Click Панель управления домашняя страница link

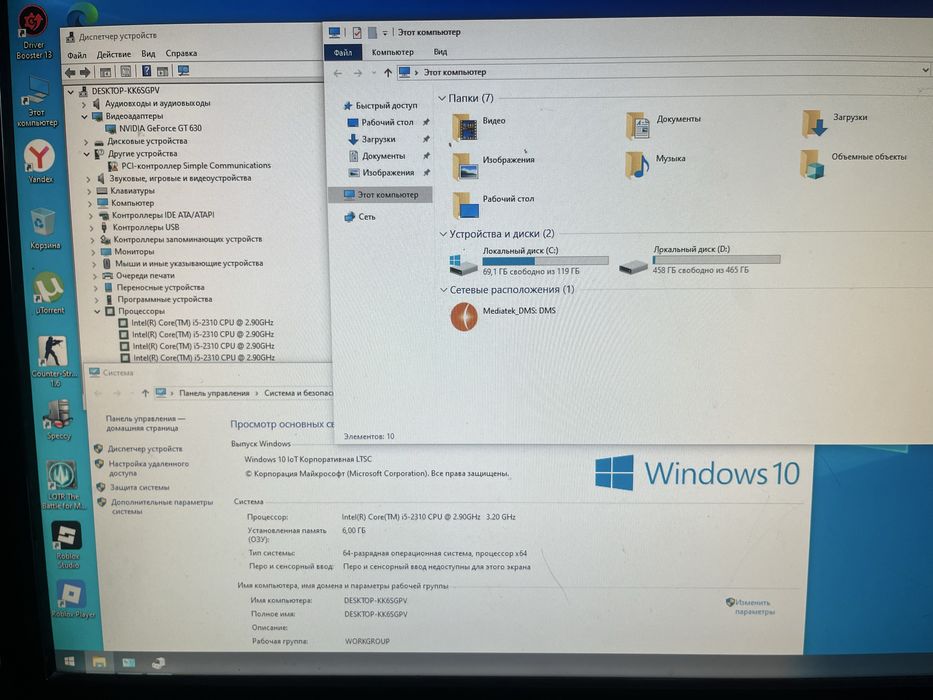145,423
